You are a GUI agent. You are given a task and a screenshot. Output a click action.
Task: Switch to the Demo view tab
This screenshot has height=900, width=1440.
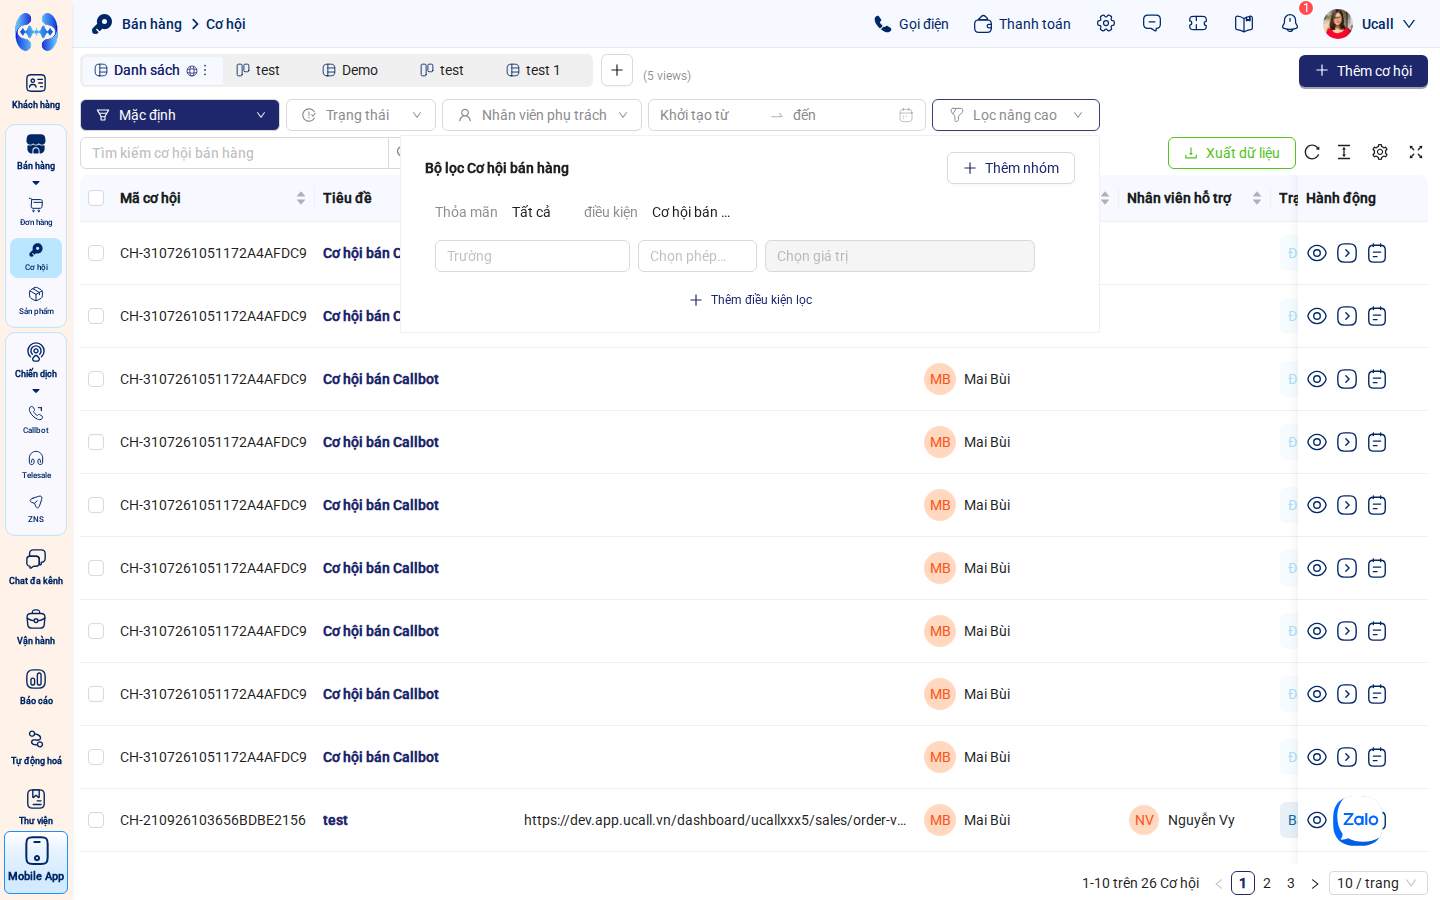pyautogui.click(x=350, y=70)
